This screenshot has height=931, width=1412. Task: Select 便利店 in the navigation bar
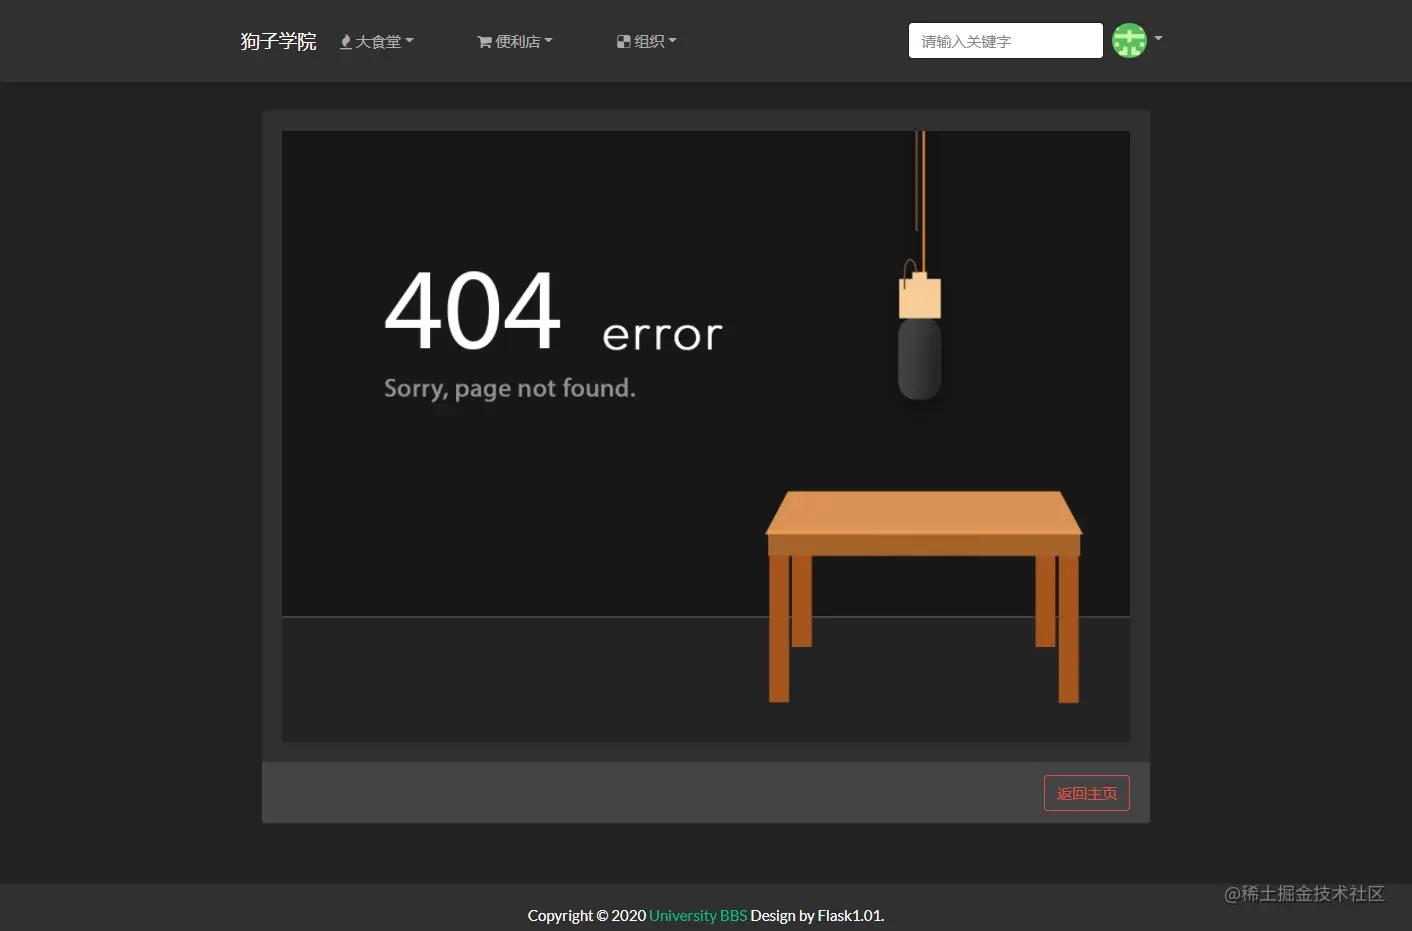(518, 41)
